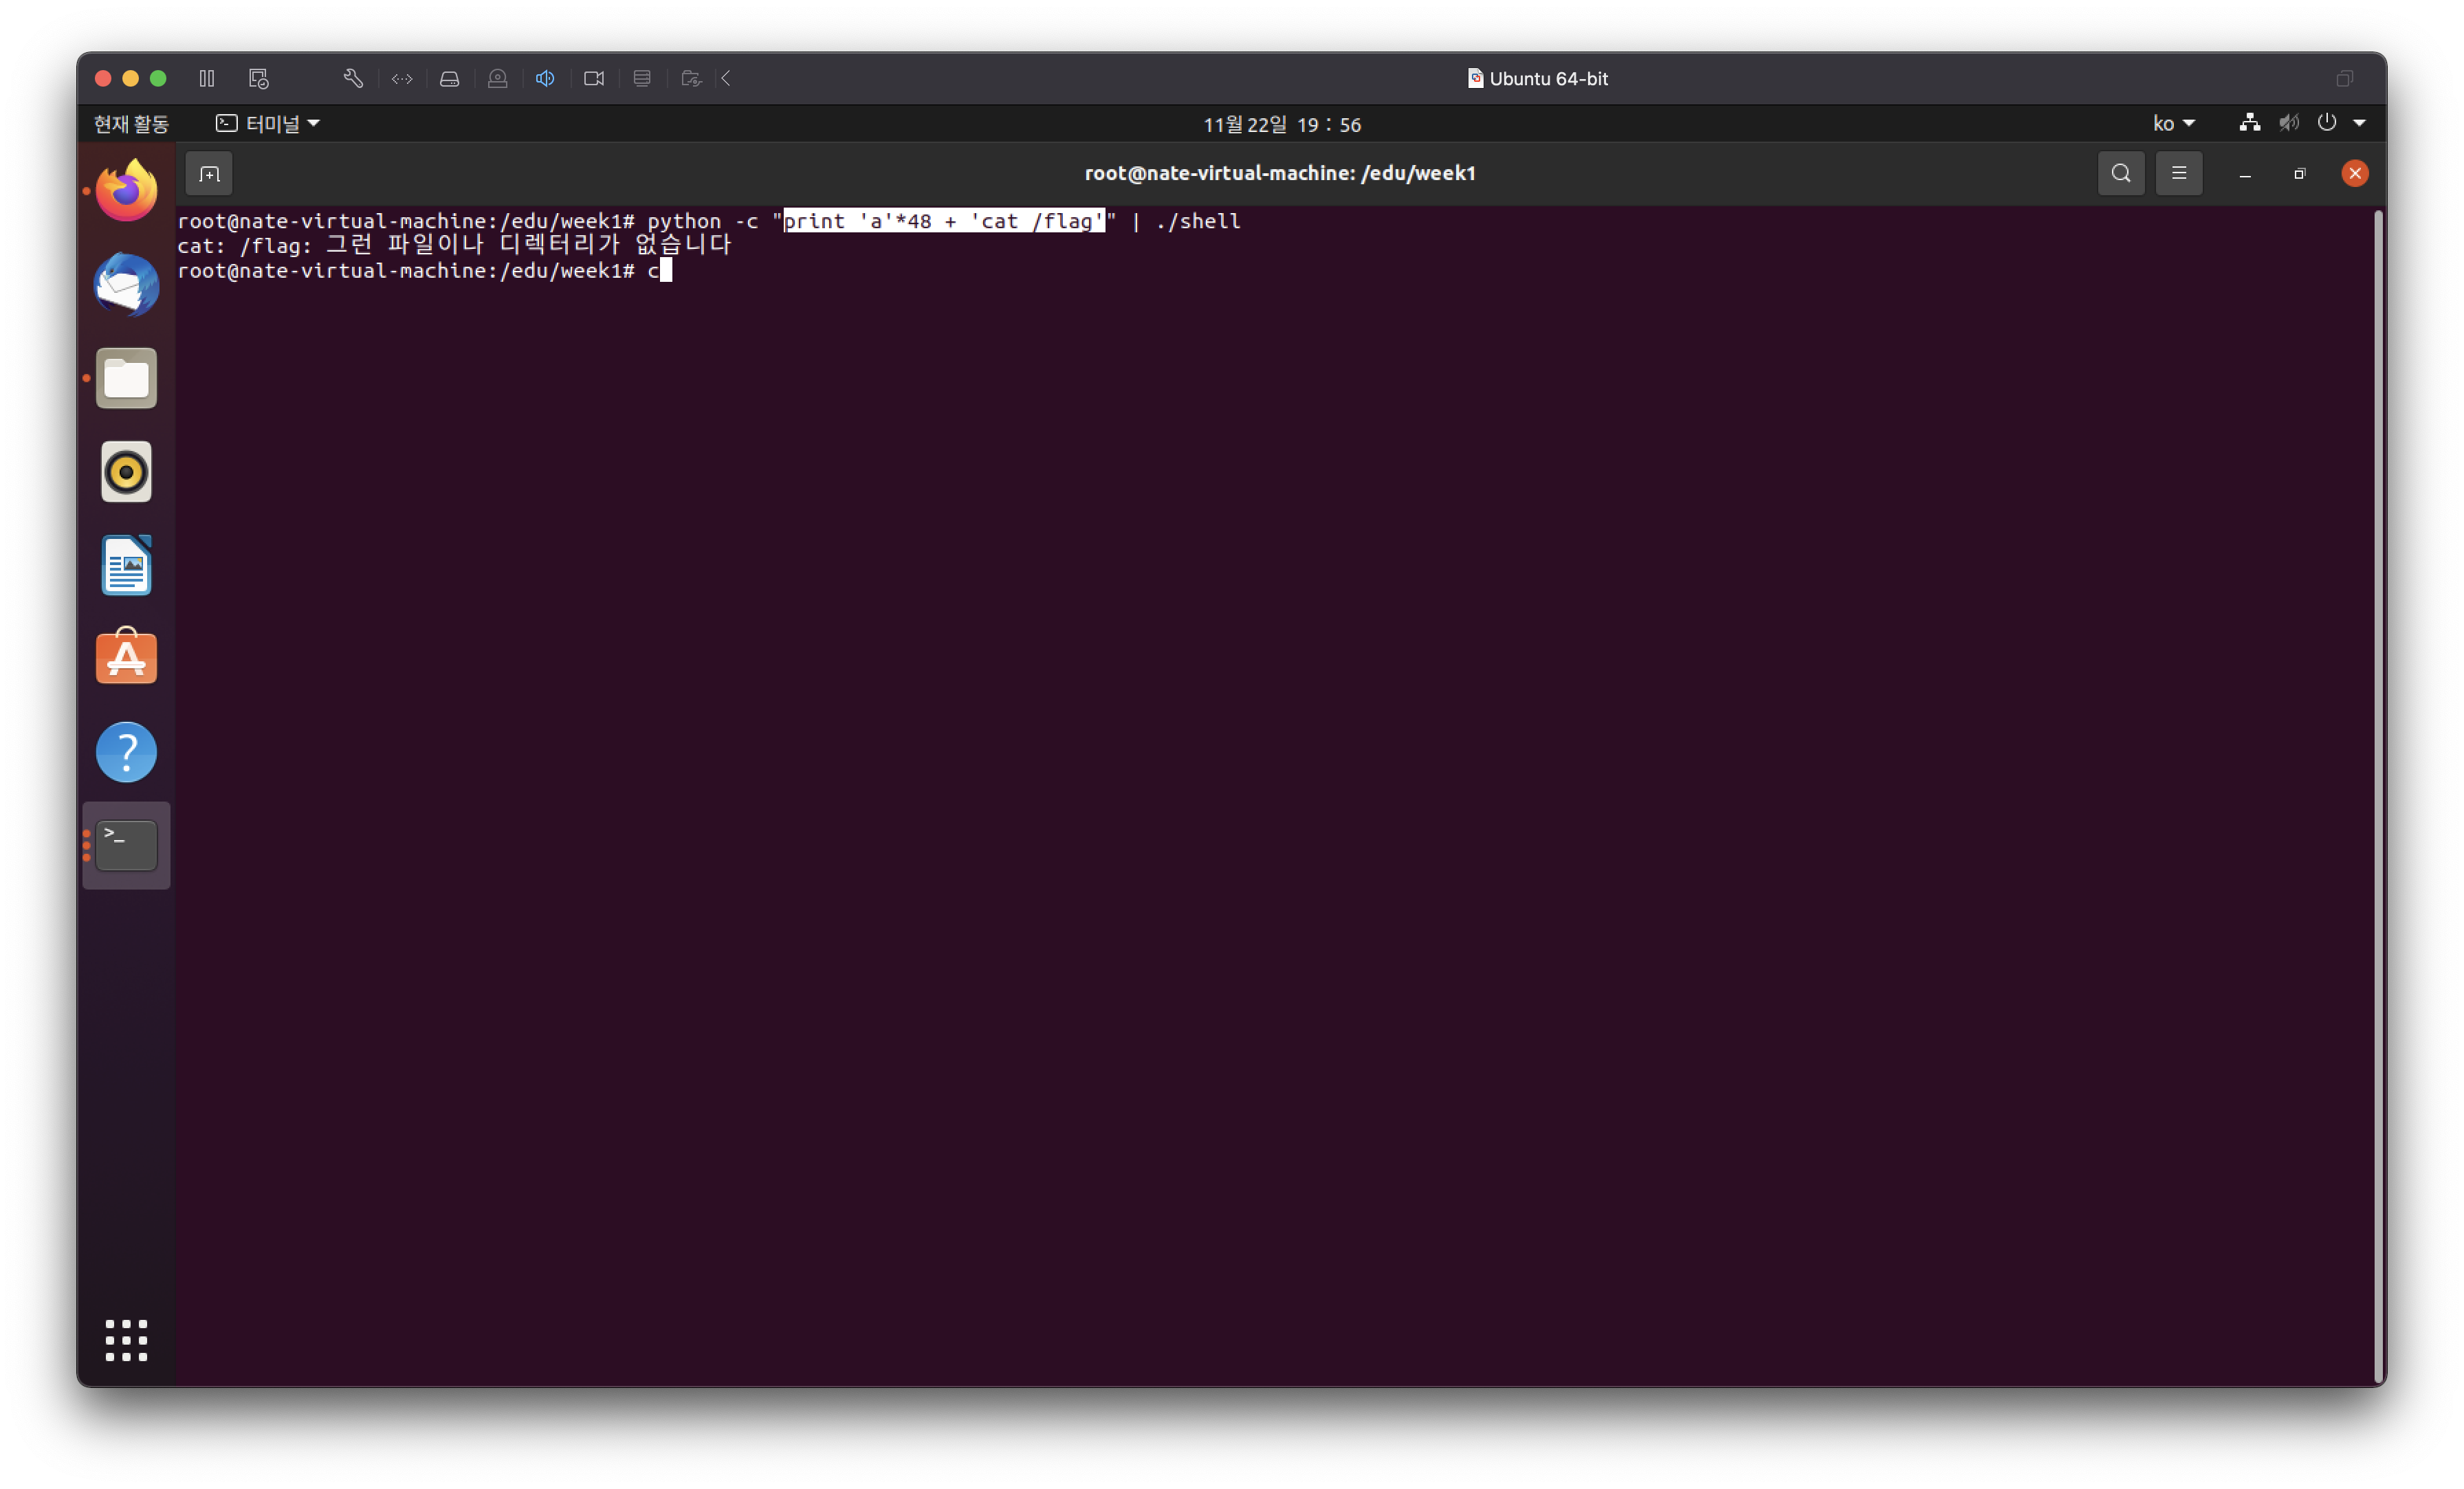Collapse the VM toolbar device chevron
2464x1489 pixels.
[727, 78]
